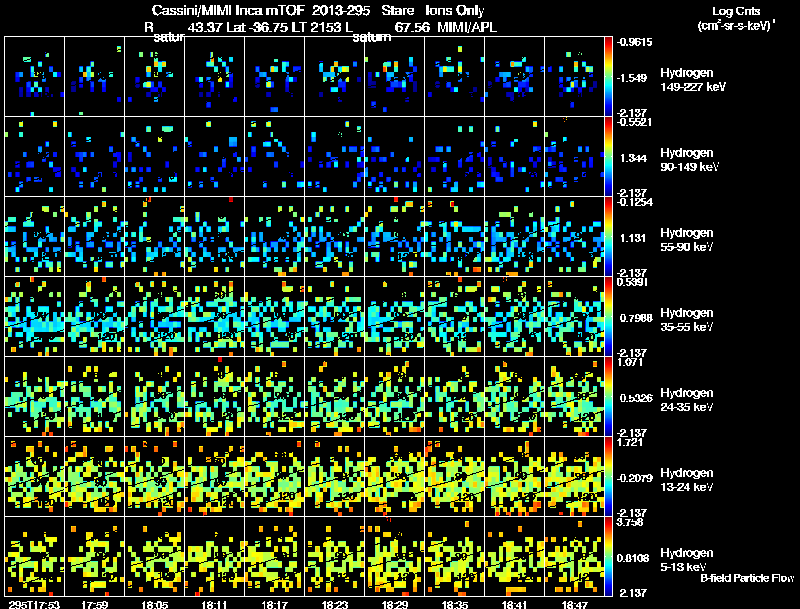The width and height of the screenshot is (800, 609).
Task: Click the 18:17 panel in the 35-55 keV row
Action: click(275, 317)
